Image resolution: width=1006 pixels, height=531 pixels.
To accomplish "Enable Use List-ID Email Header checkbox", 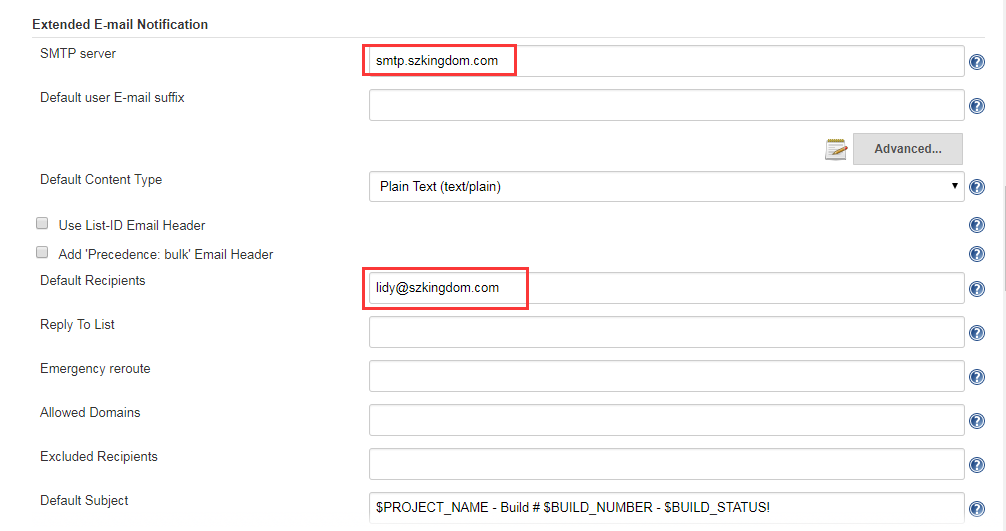I will coord(42,223).
